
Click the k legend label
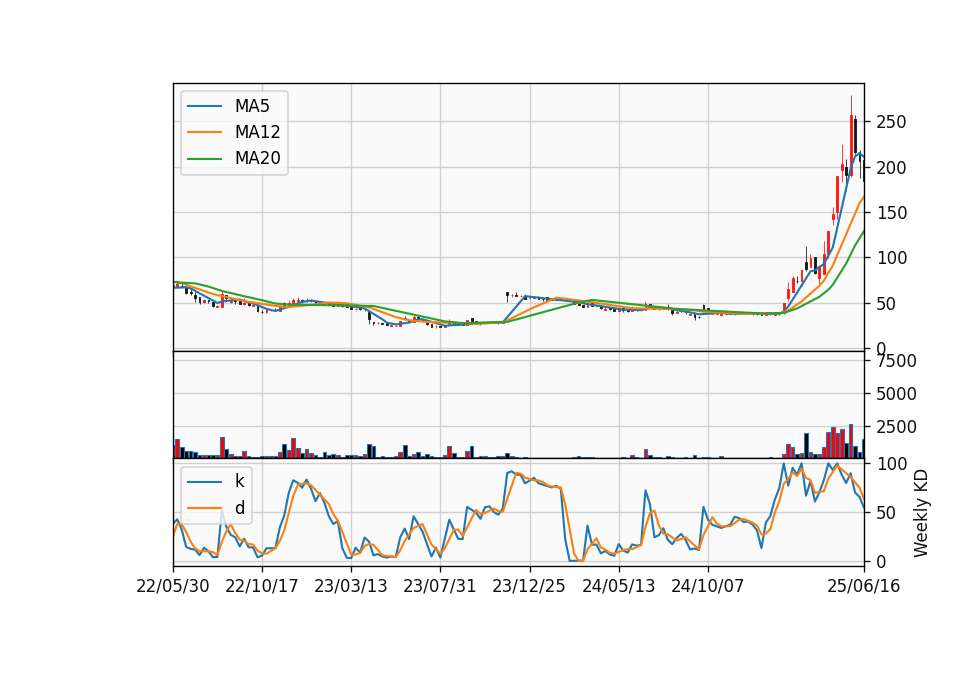tap(239, 481)
